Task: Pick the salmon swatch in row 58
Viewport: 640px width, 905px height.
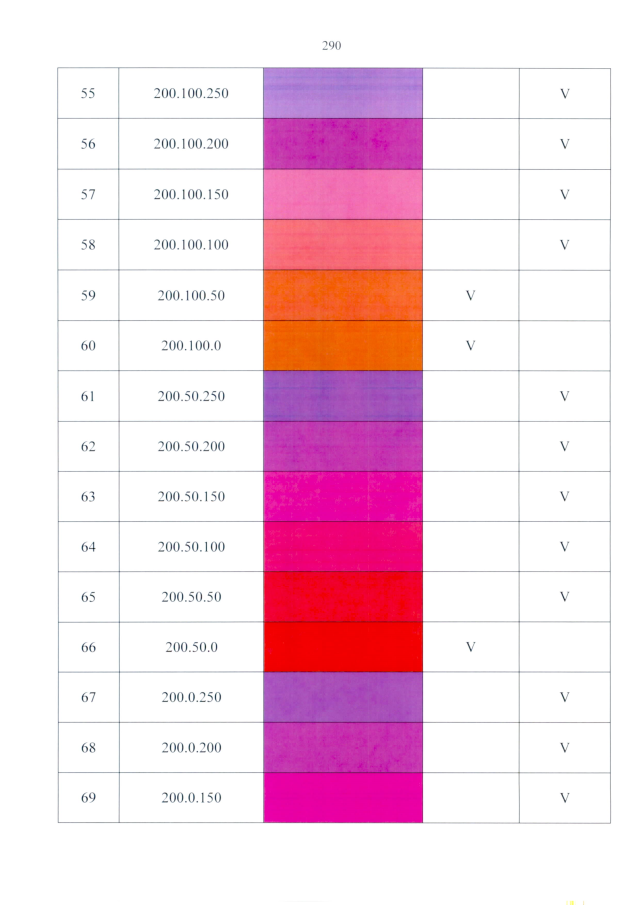Action: (x=343, y=245)
